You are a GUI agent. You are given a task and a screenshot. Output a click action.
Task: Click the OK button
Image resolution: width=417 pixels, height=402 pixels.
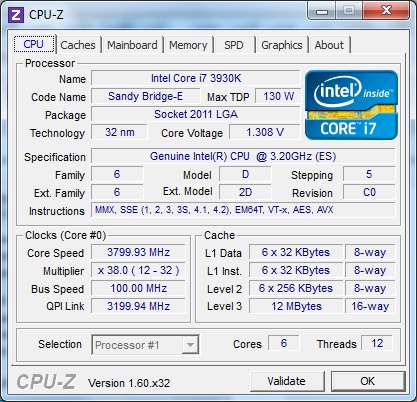pos(368,381)
